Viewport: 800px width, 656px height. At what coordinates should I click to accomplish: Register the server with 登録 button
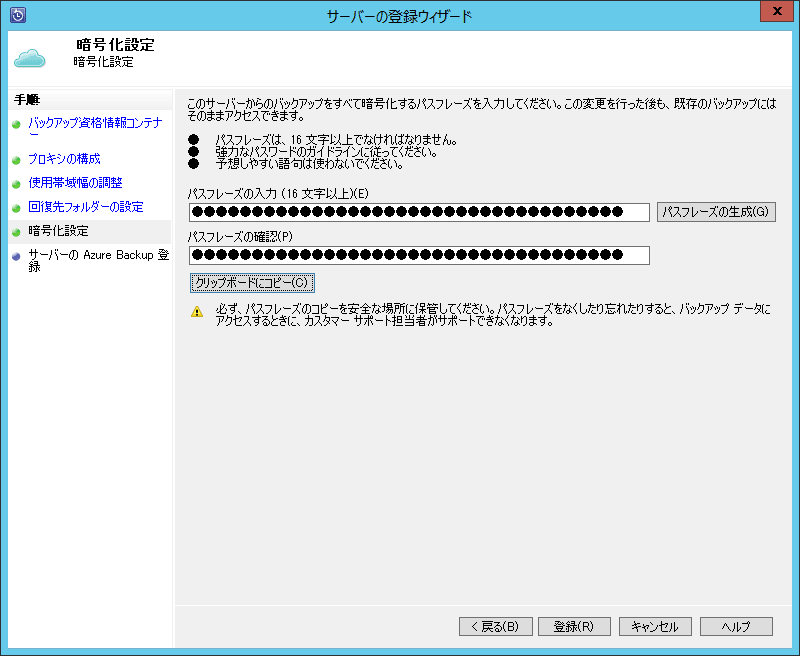pyautogui.click(x=574, y=627)
